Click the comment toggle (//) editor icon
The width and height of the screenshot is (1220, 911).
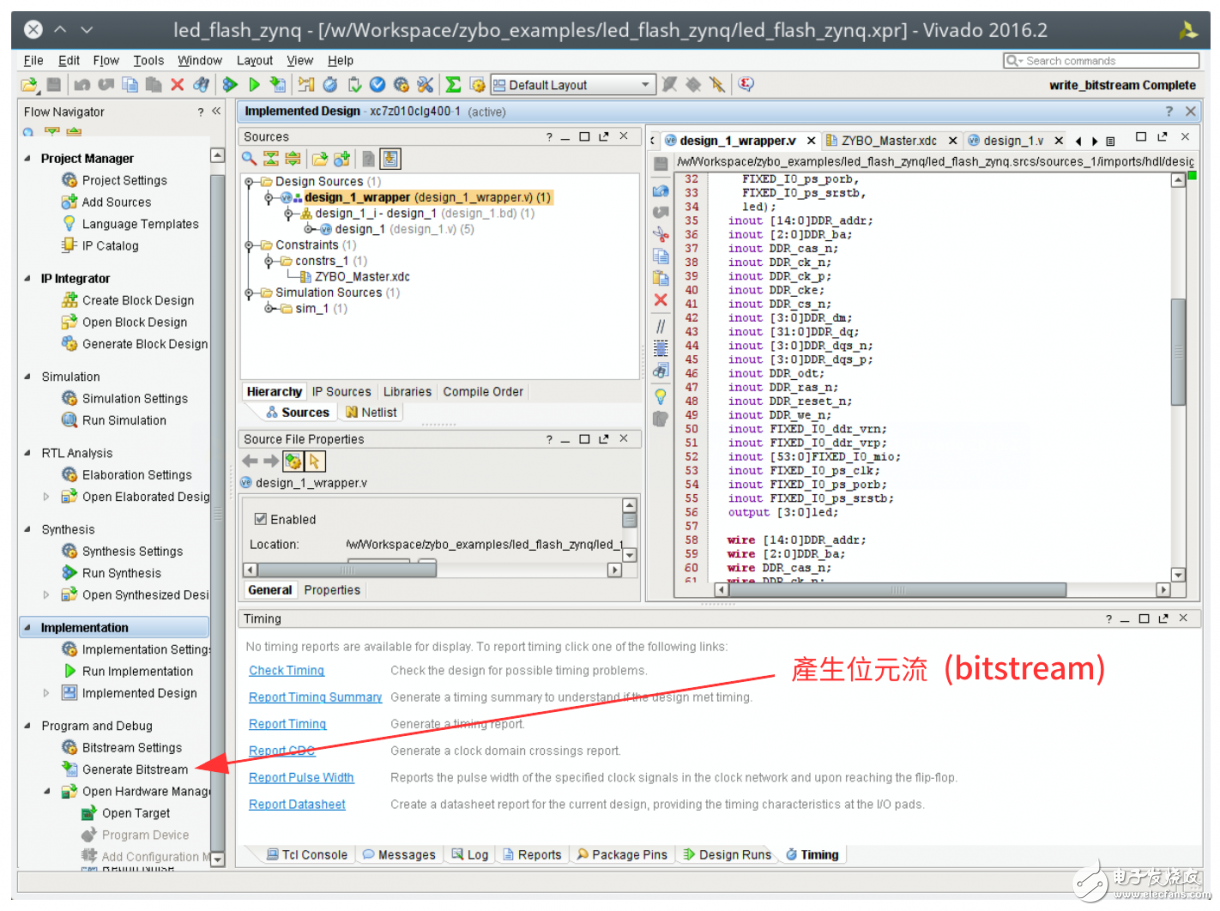[660, 326]
